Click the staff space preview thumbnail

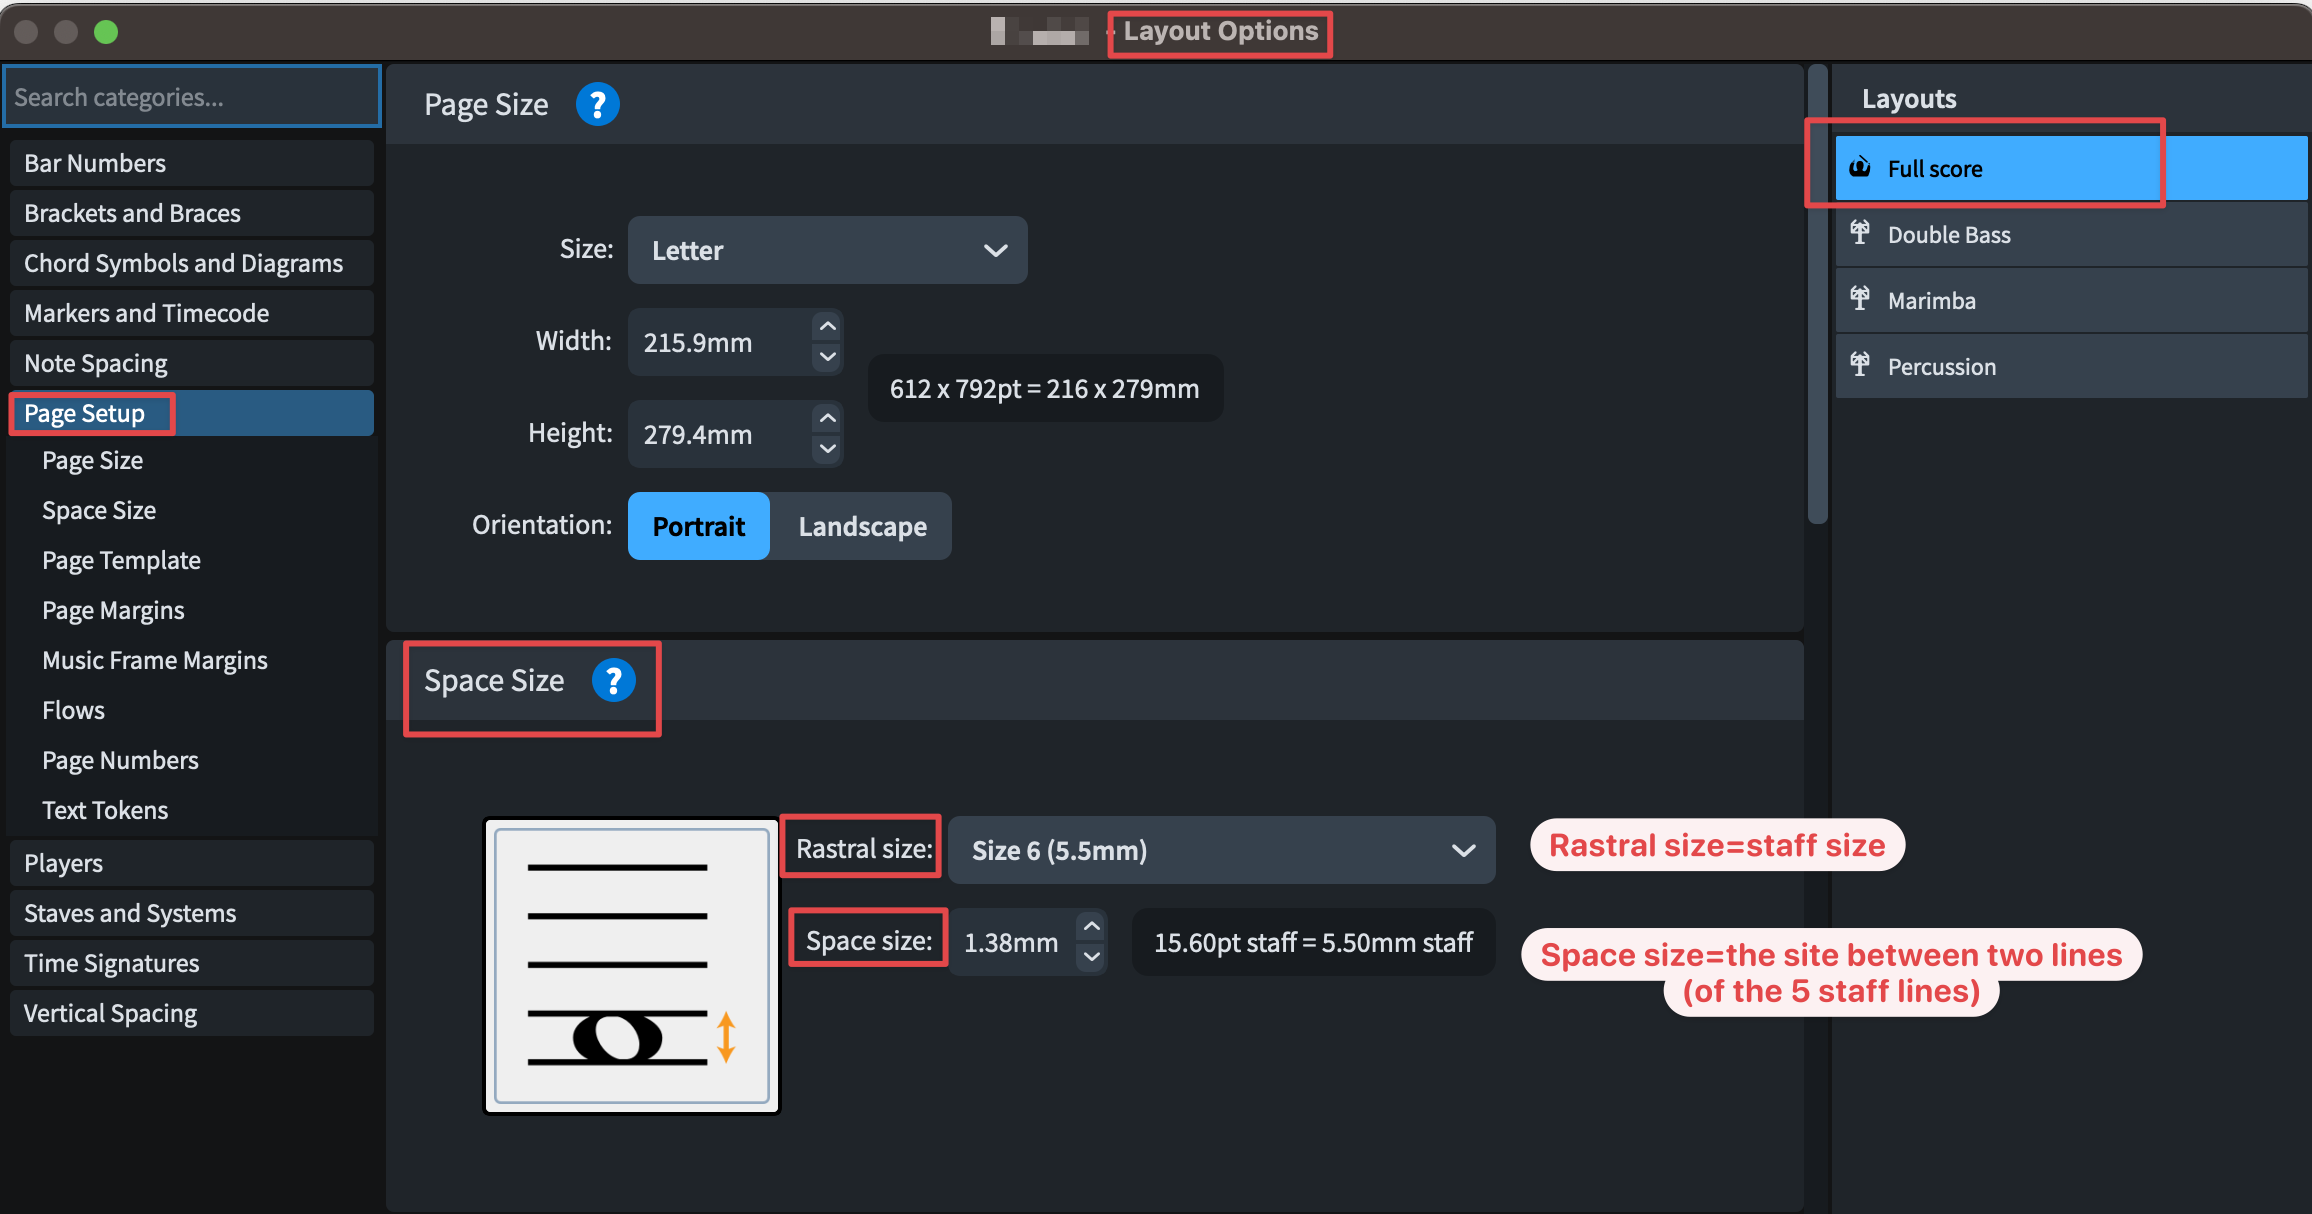[632, 966]
